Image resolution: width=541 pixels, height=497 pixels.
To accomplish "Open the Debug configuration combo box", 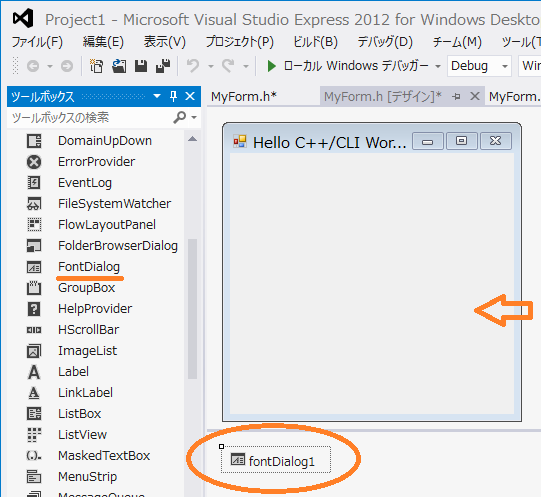I will (479, 66).
